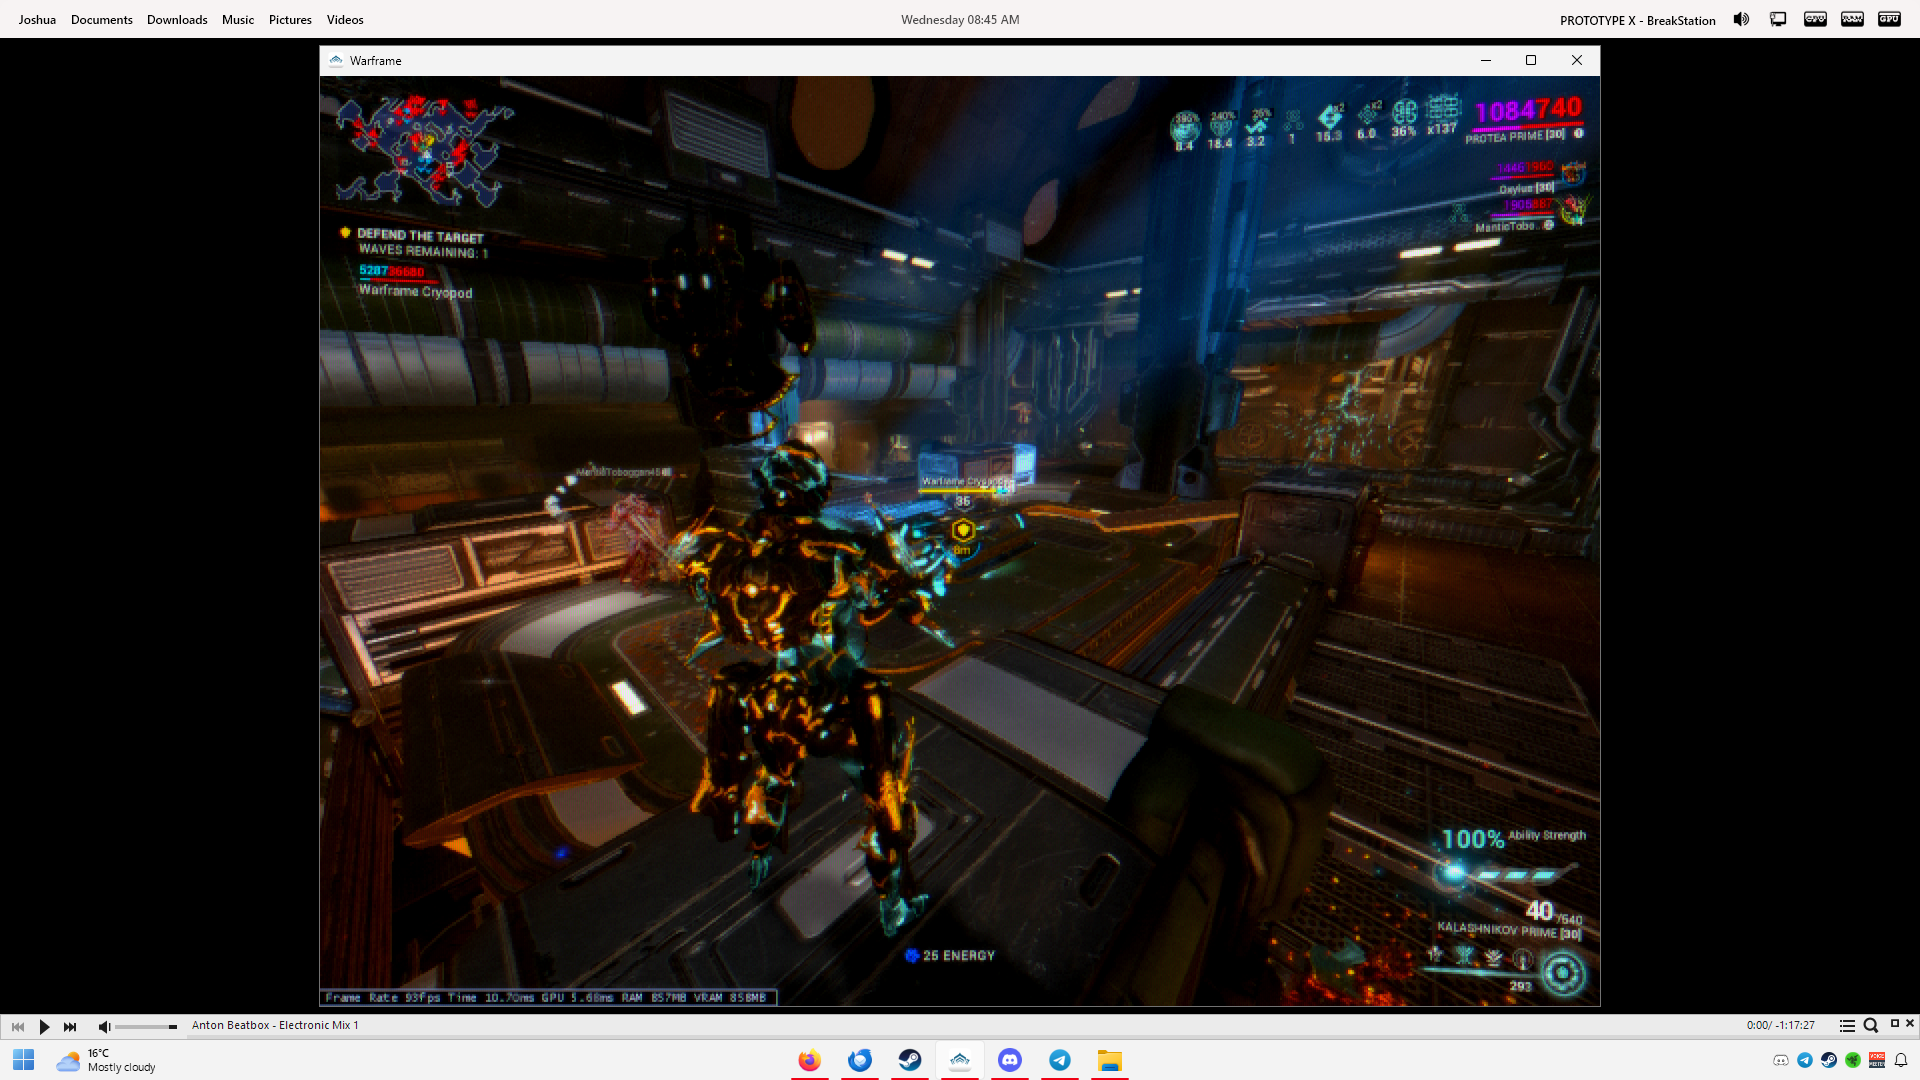The width and height of the screenshot is (1920, 1080).
Task: Click the 100% Ability Strength indicator
Action: 1513,838
